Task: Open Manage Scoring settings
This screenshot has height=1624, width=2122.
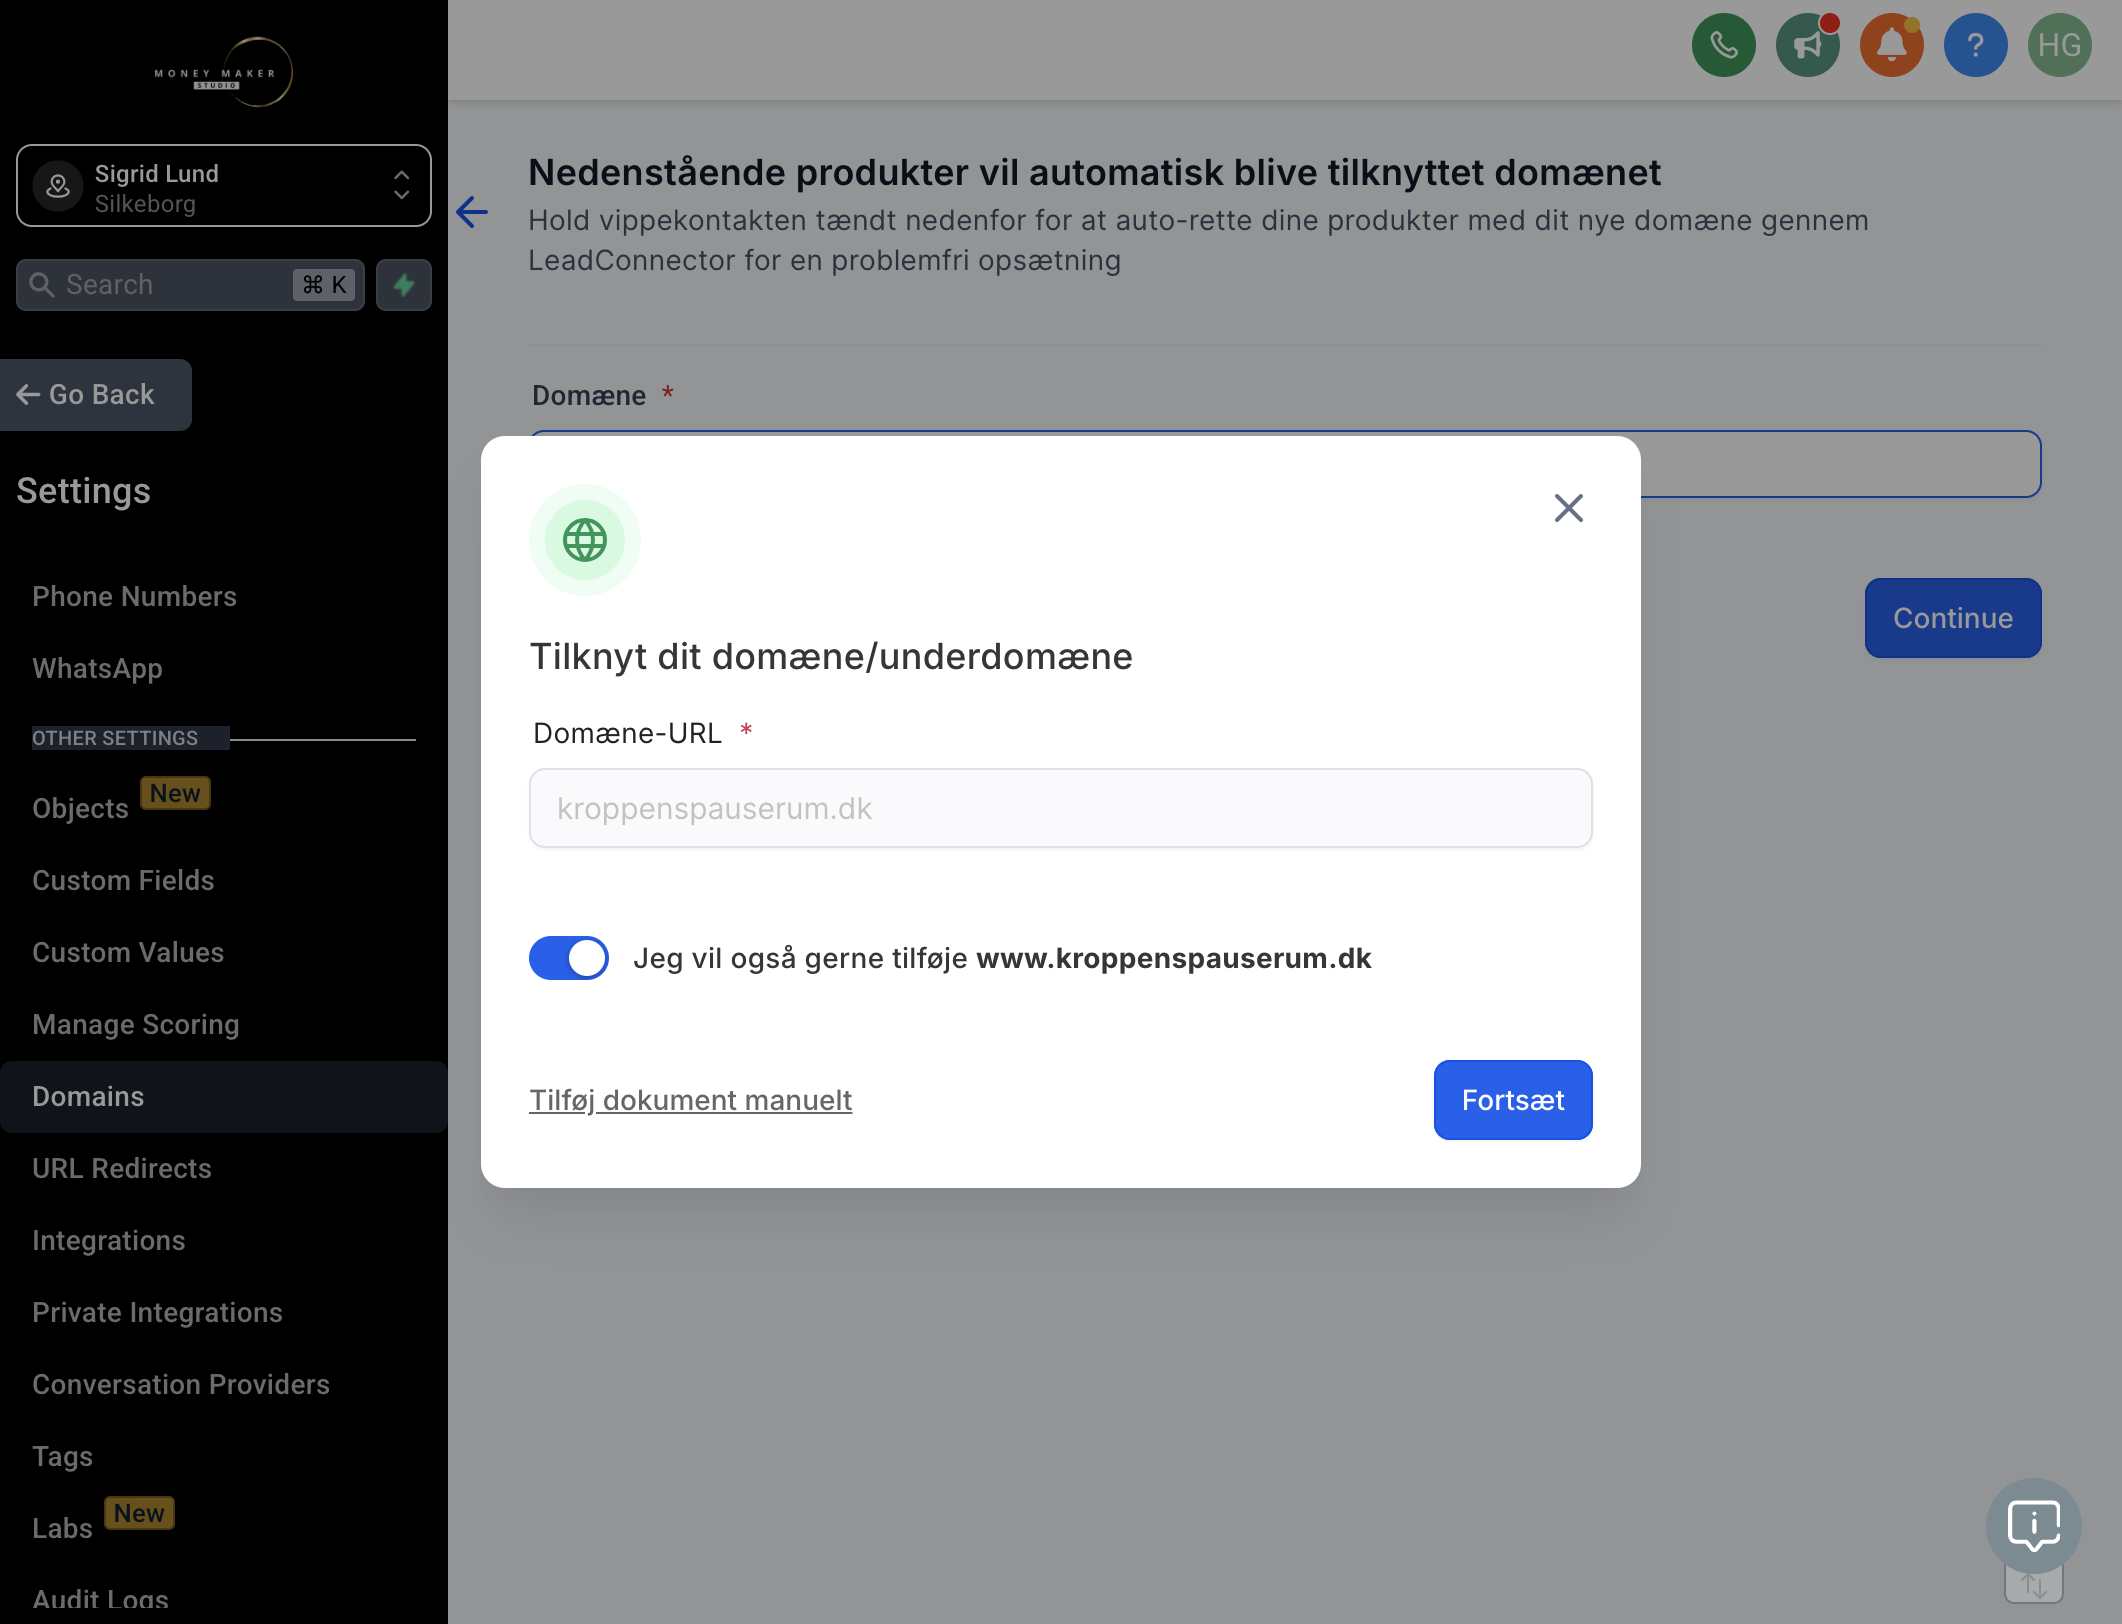Action: point(136,1025)
